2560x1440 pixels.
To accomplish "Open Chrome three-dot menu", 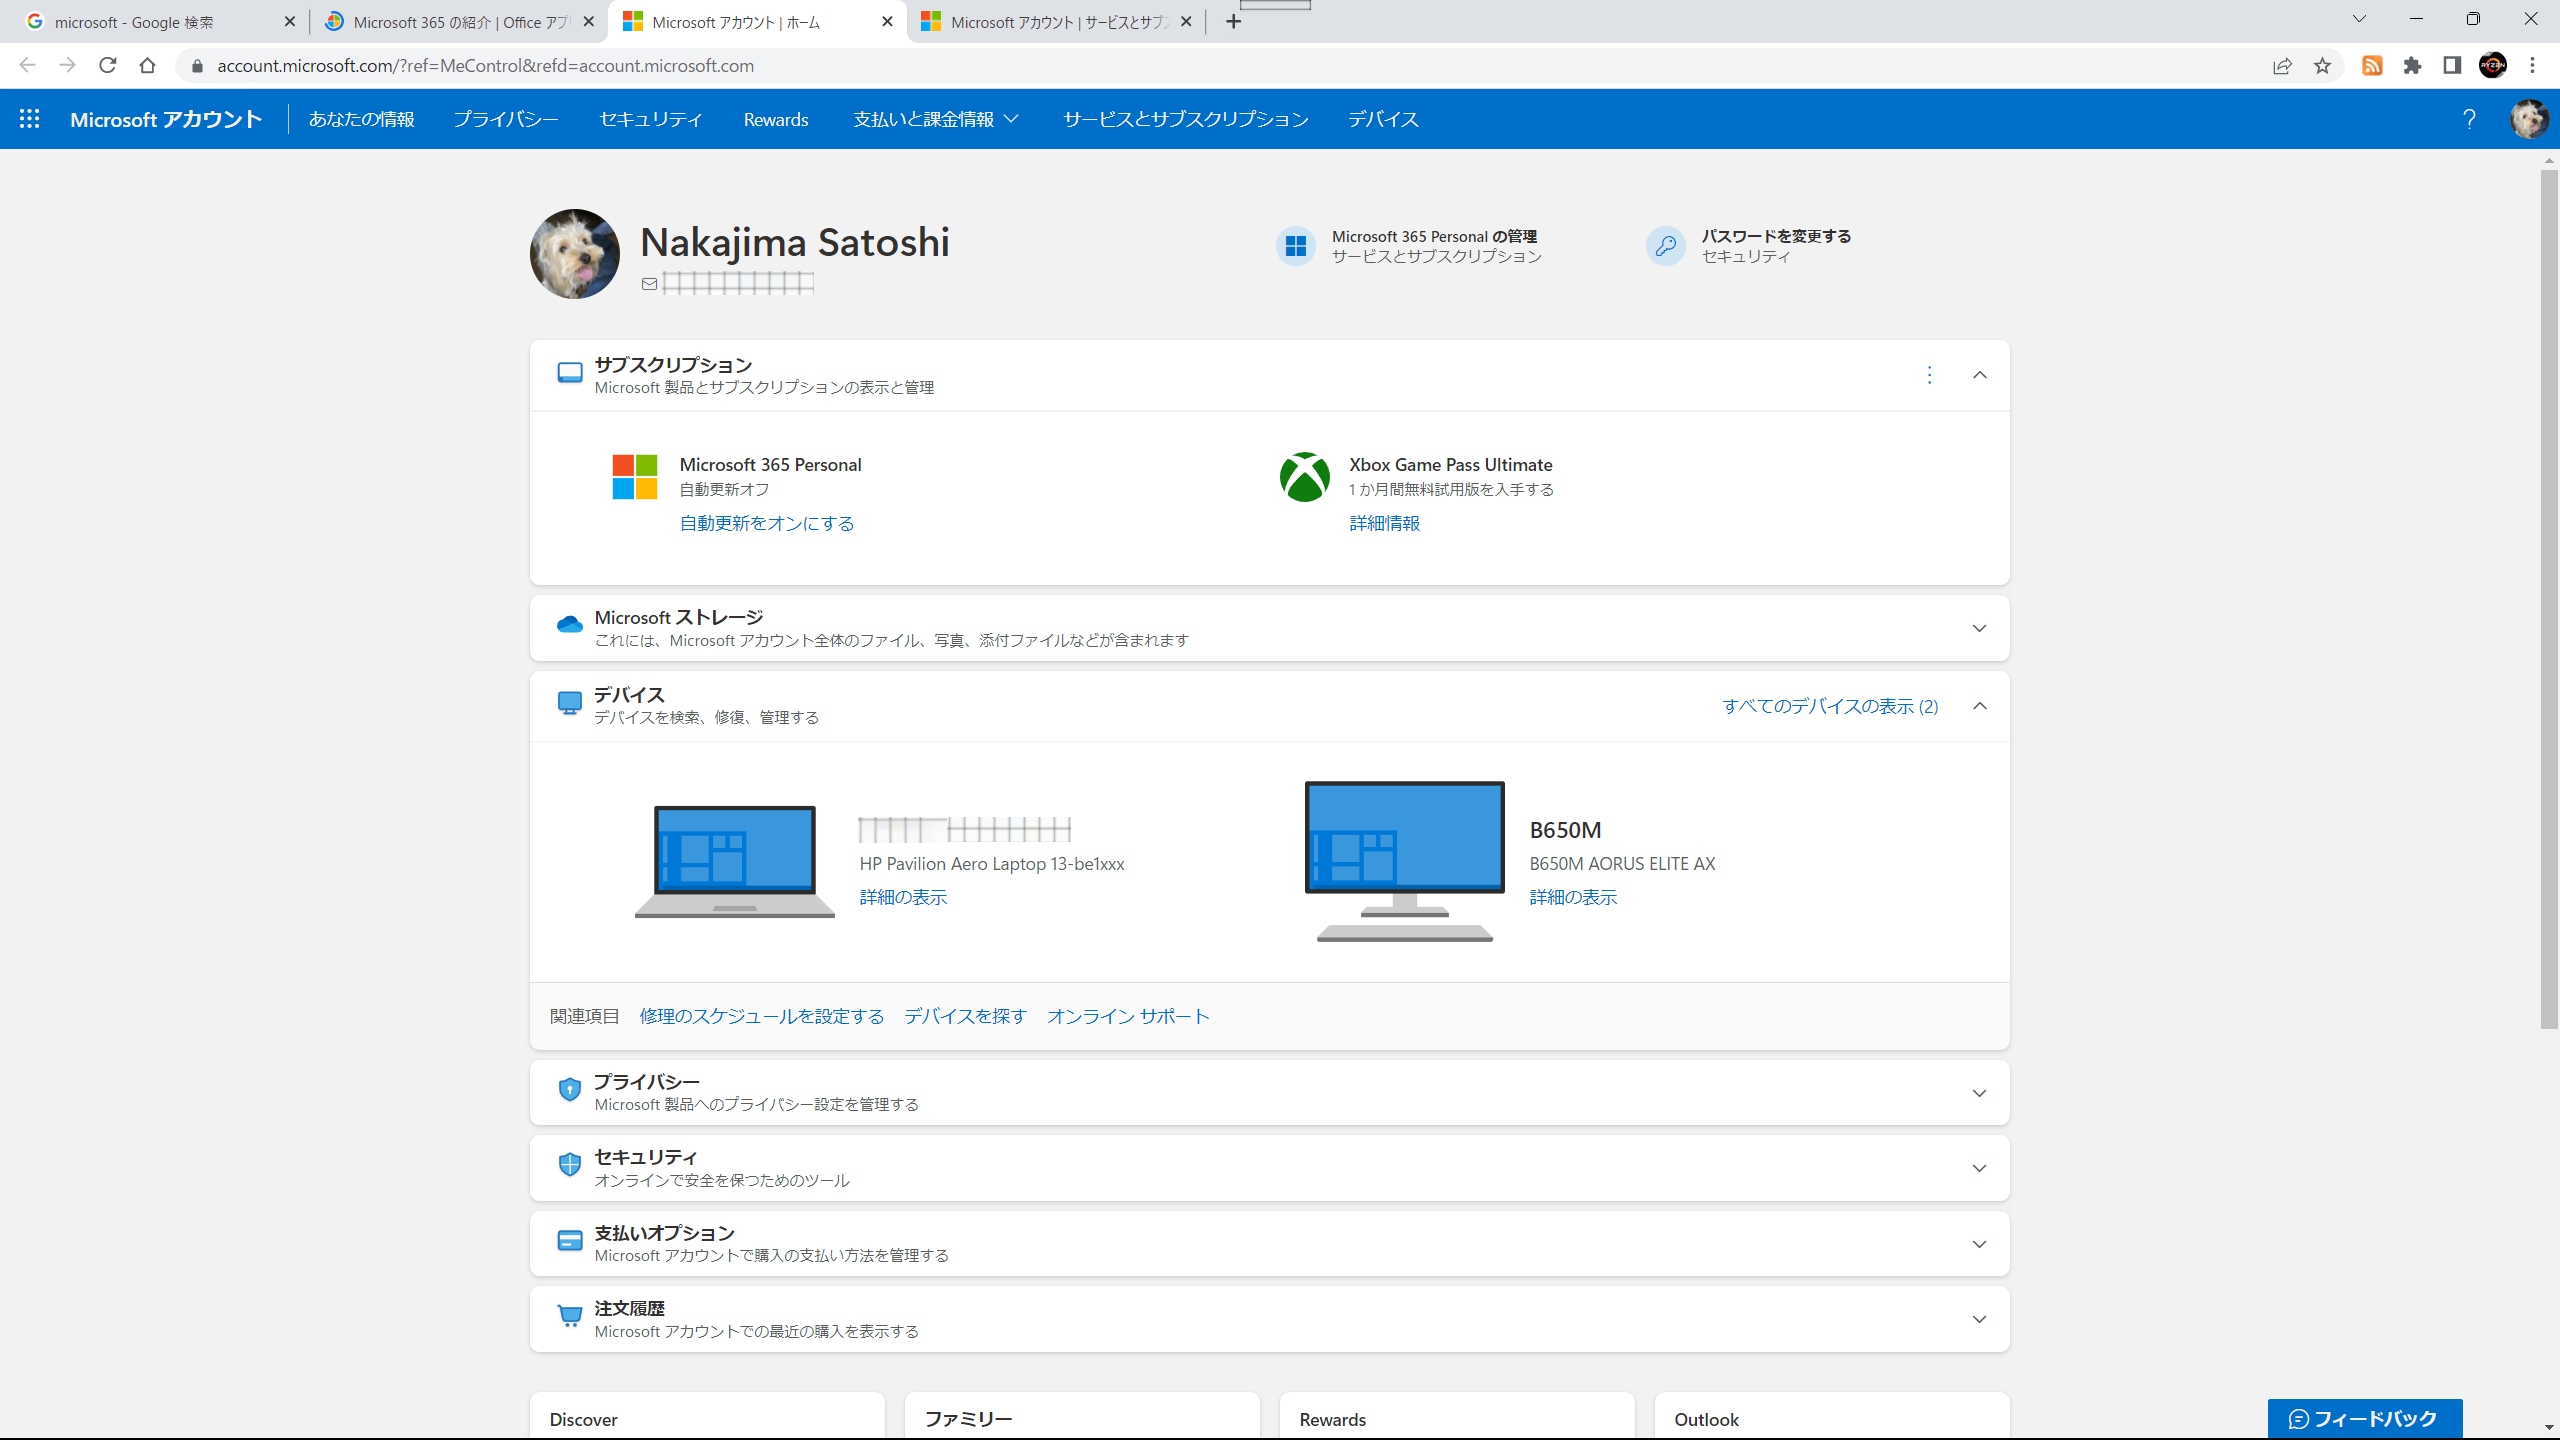I will [x=2533, y=65].
